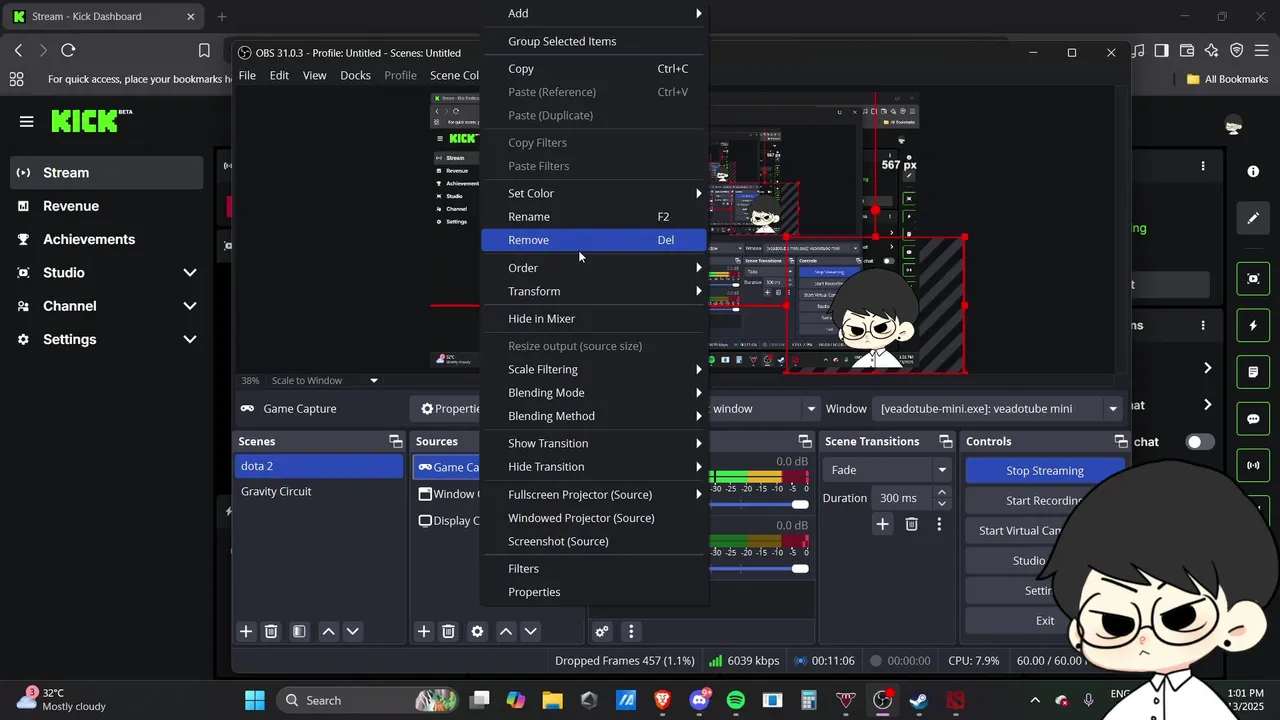Viewport: 1280px width, 720px height.
Task: Open source properties gear in Sources panel
Action: coord(477,632)
